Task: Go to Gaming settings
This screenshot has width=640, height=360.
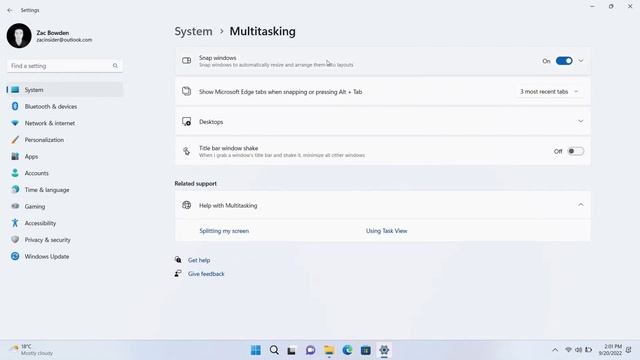Action: (64, 207)
